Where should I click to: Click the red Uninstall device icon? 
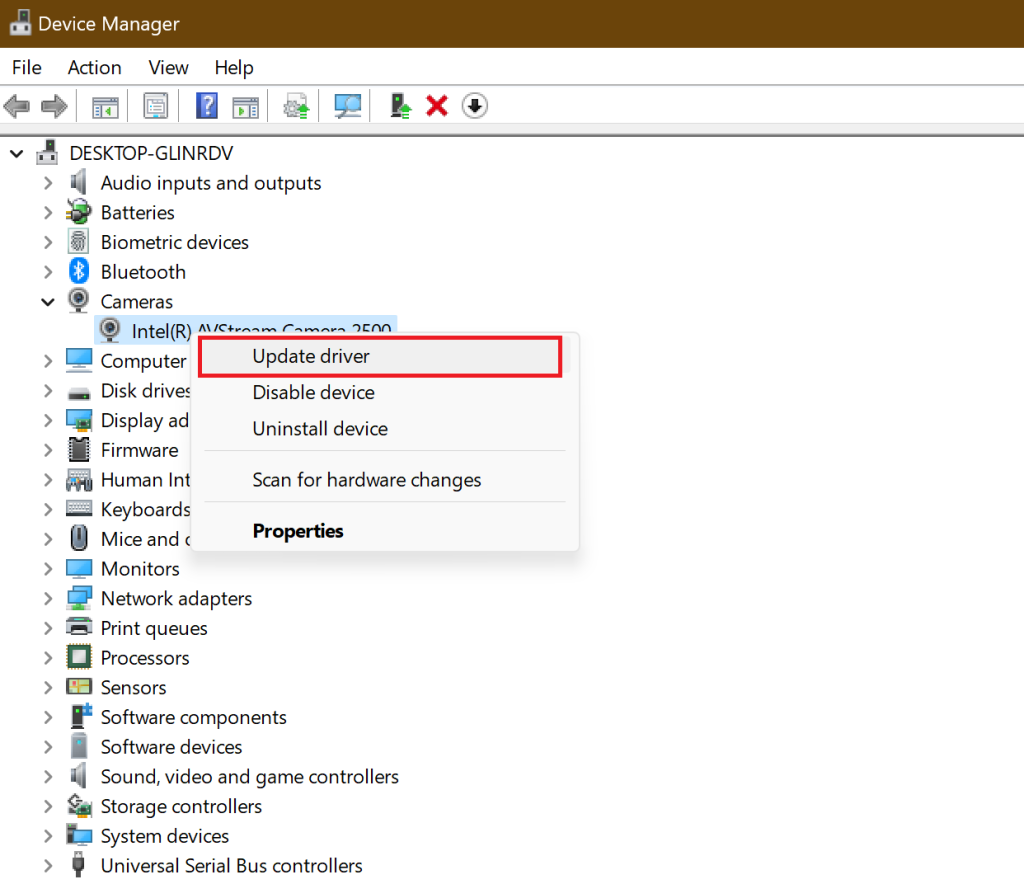click(x=436, y=105)
